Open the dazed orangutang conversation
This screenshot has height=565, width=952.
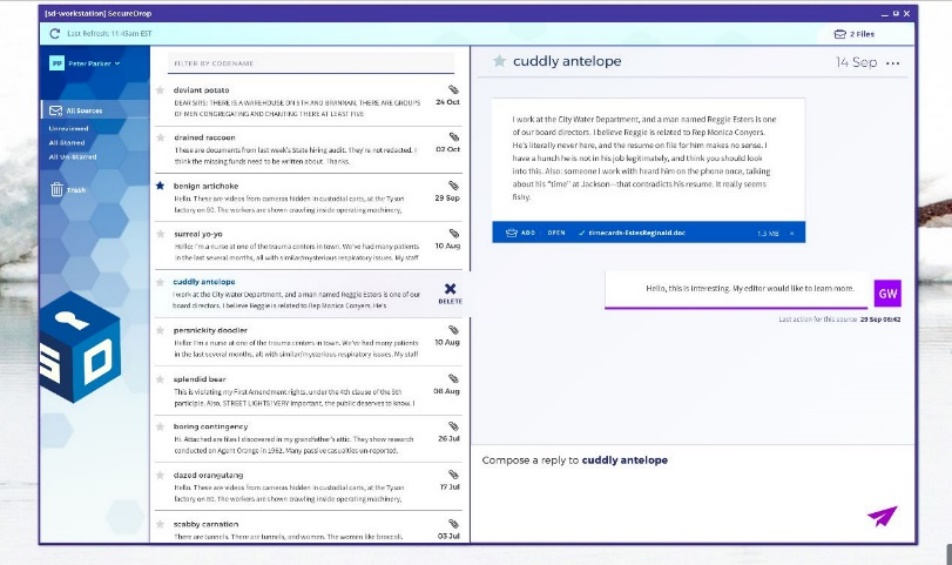pyautogui.click(x=308, y=487)
